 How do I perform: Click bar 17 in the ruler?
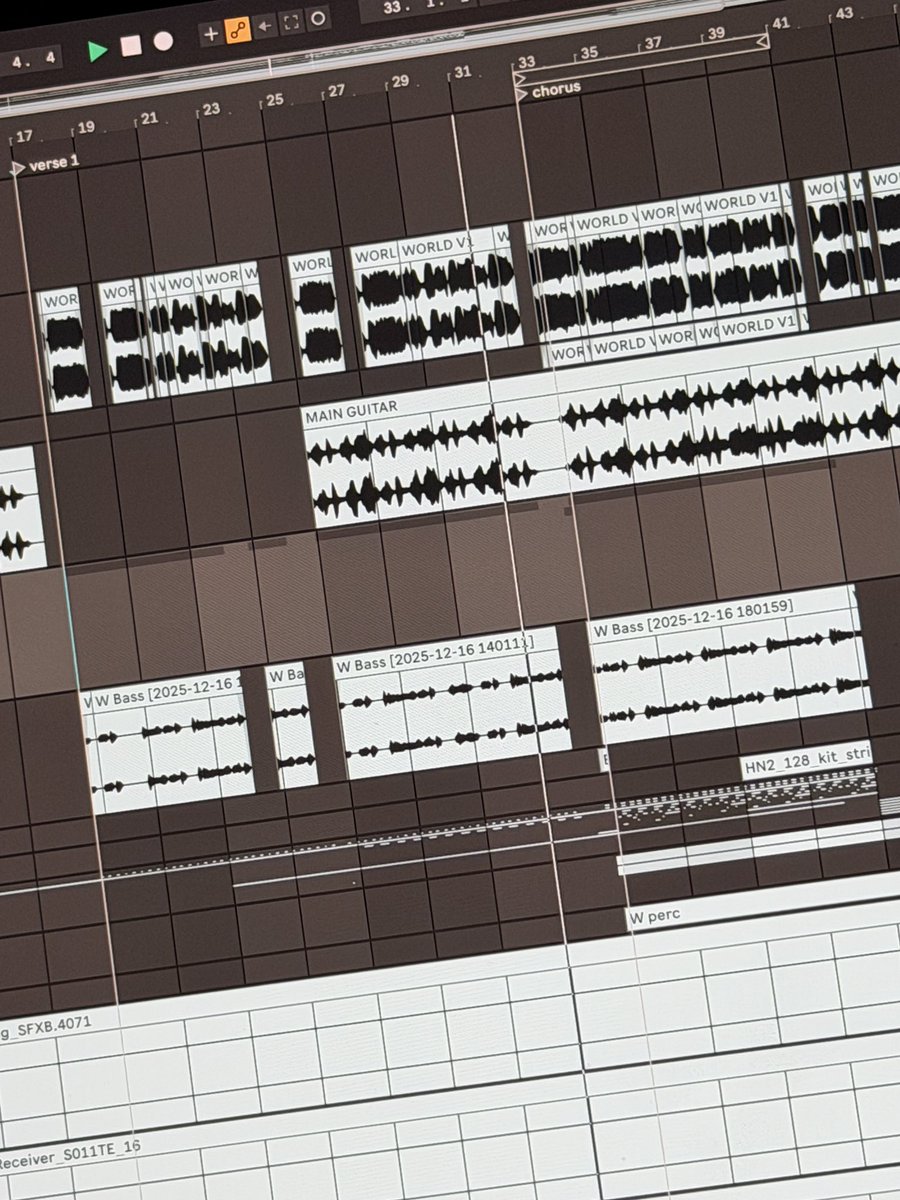(24, 136)
